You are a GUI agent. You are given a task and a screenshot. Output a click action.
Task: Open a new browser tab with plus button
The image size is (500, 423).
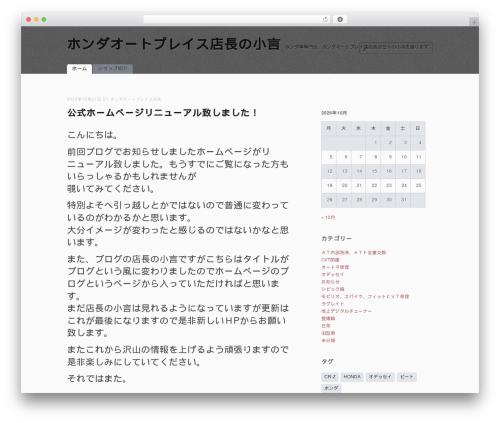click(x=474, y=22)
